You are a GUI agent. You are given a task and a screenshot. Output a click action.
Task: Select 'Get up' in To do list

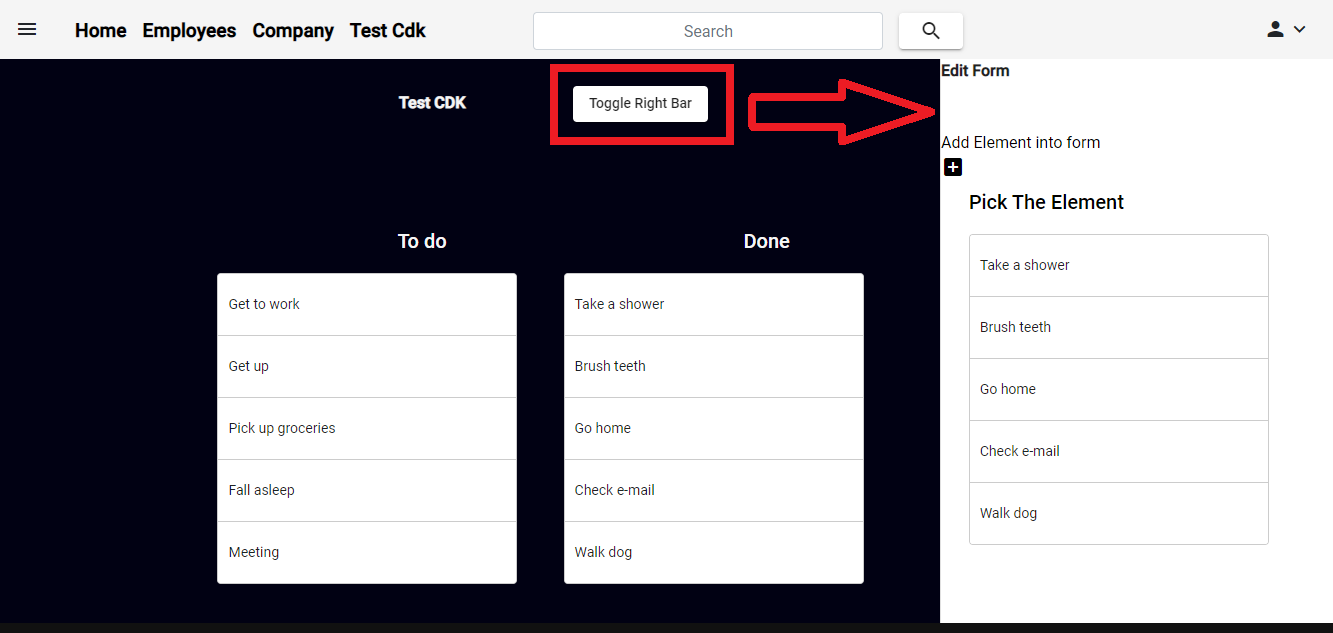click(367, 366)
